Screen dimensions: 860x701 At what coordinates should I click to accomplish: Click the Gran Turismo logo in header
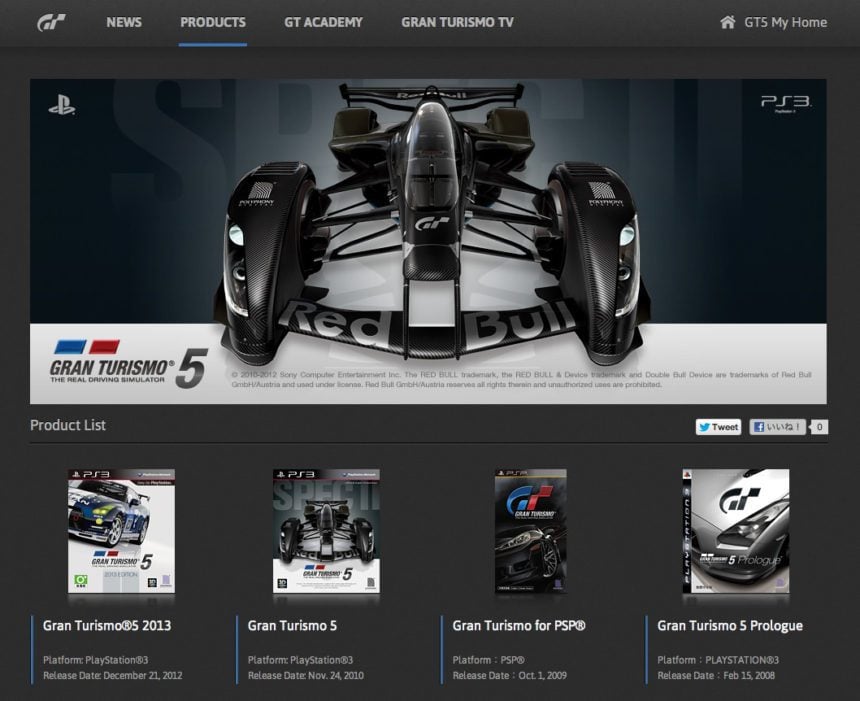51,22
